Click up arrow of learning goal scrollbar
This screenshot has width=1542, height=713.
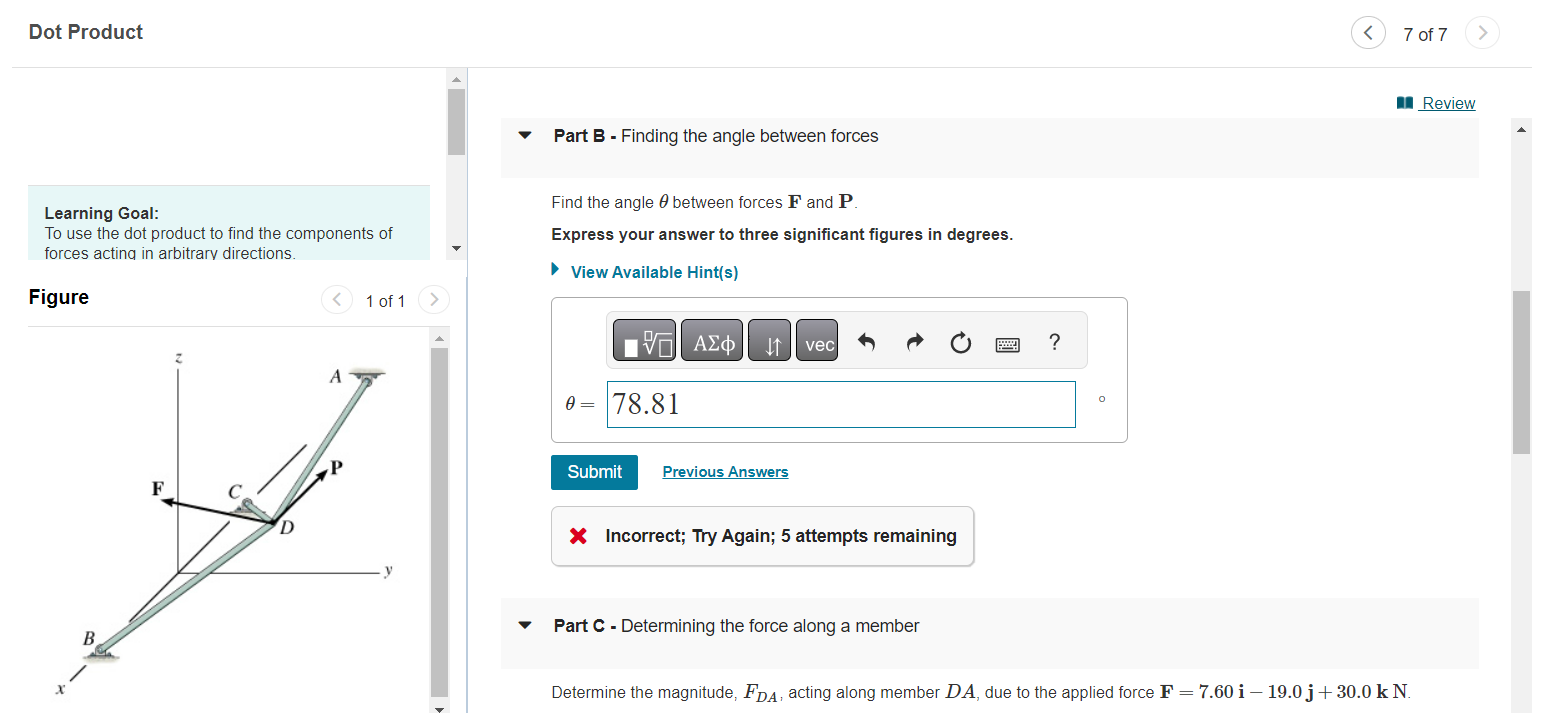coord(456,79)
